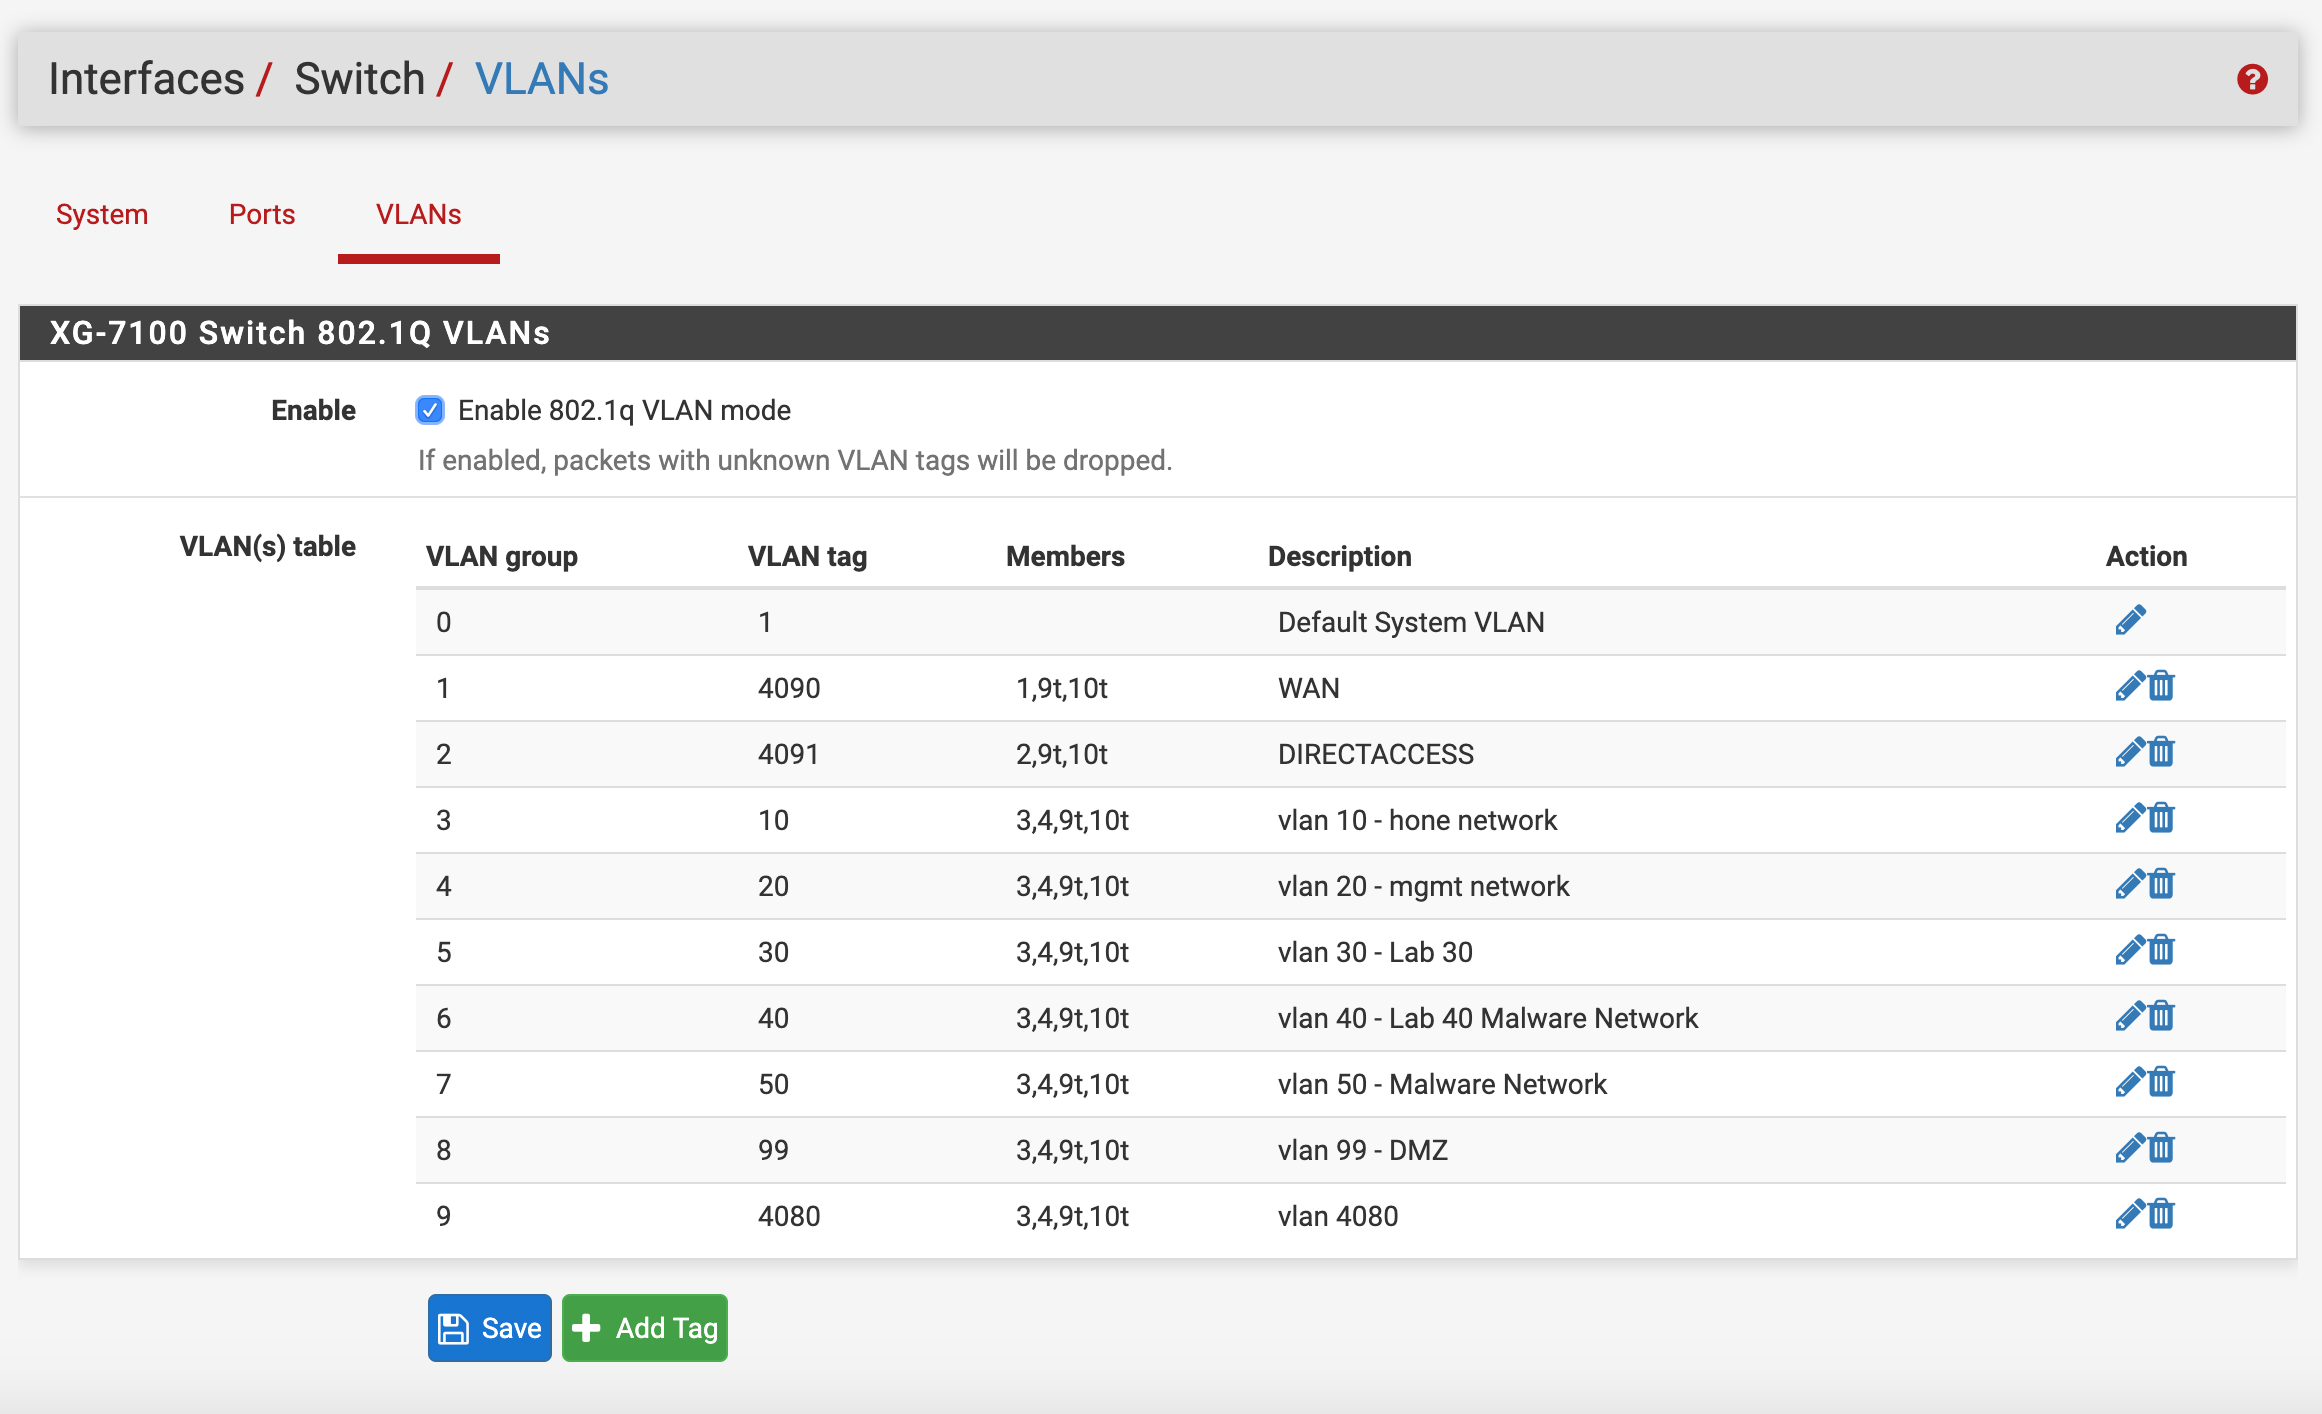This screenshot has width=2322, height=1414.
Task: Edit vlan 50 Malware Network entry
Action: [2130, 1083]
